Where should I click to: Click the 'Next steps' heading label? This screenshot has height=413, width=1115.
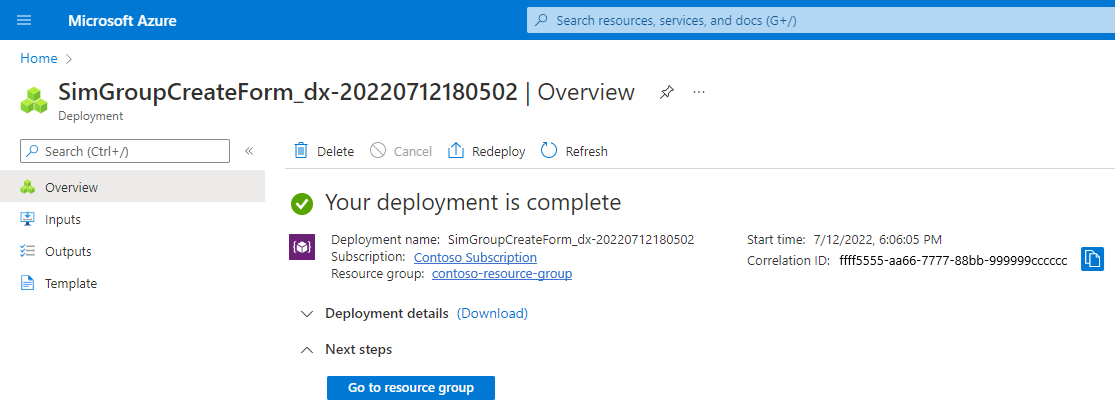(358, 350)
